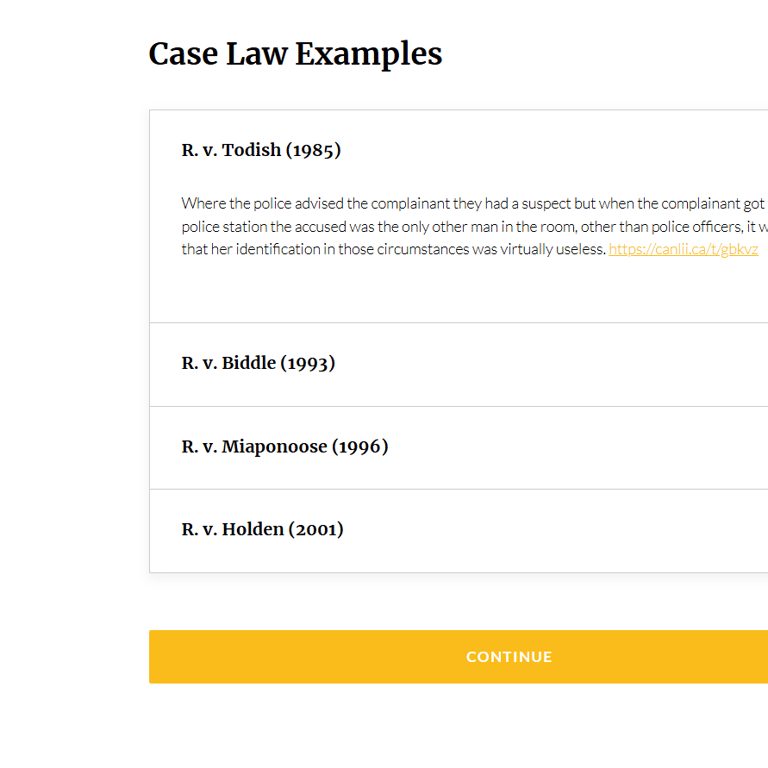The image size is (768, 768).
Task: Click the line starting 'that her identification'
Action: (390, 249)
